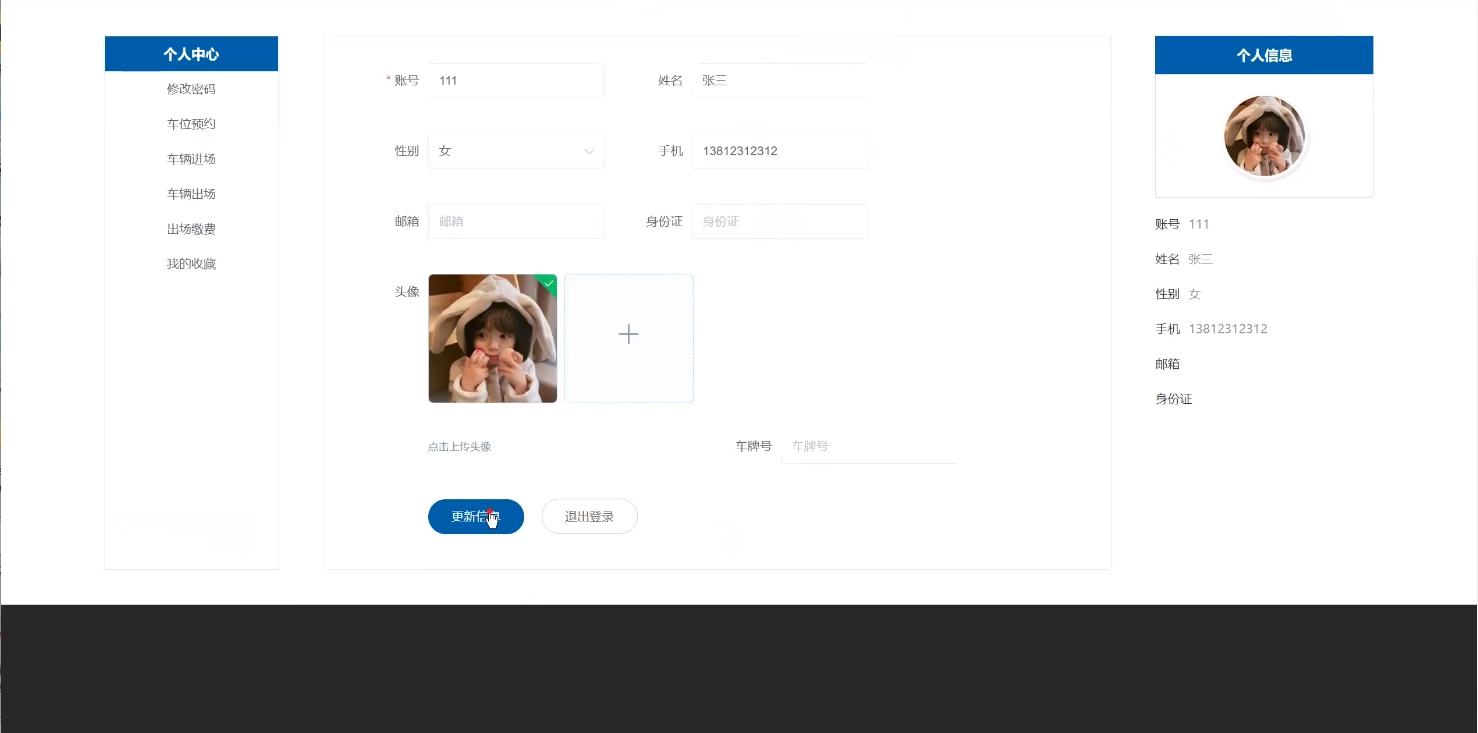This screenshot has height=733, width=1478.
Task: Open 我的收藏 in sidebar
Action: (x=191, y=264)
